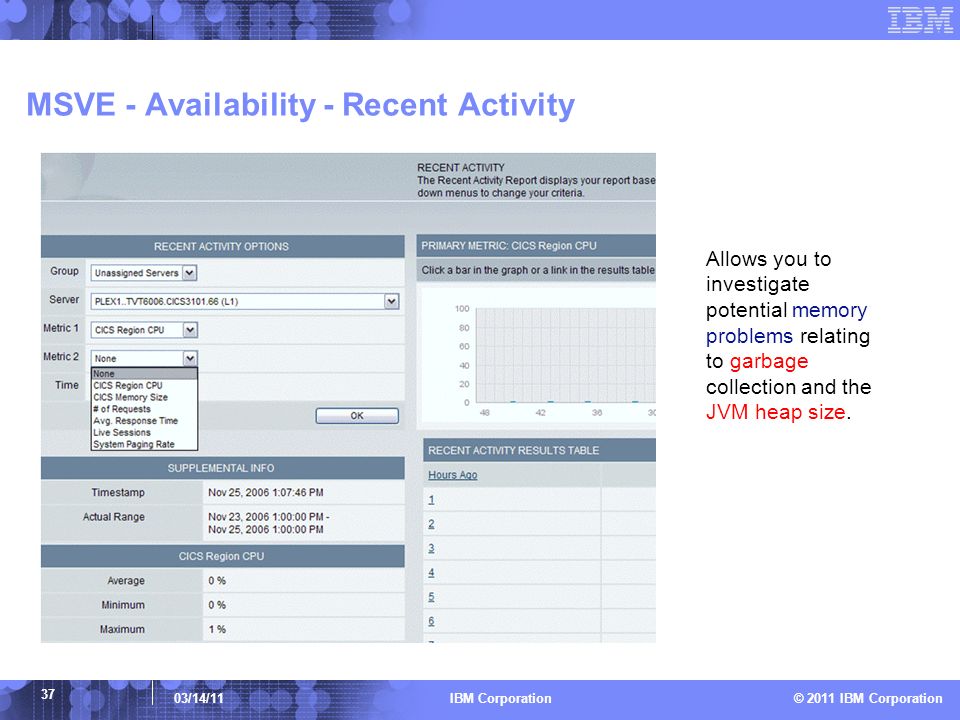This screenshot has height=720, width=960.
Task: Click the Actual Range value text
Action: coord(268,523)
